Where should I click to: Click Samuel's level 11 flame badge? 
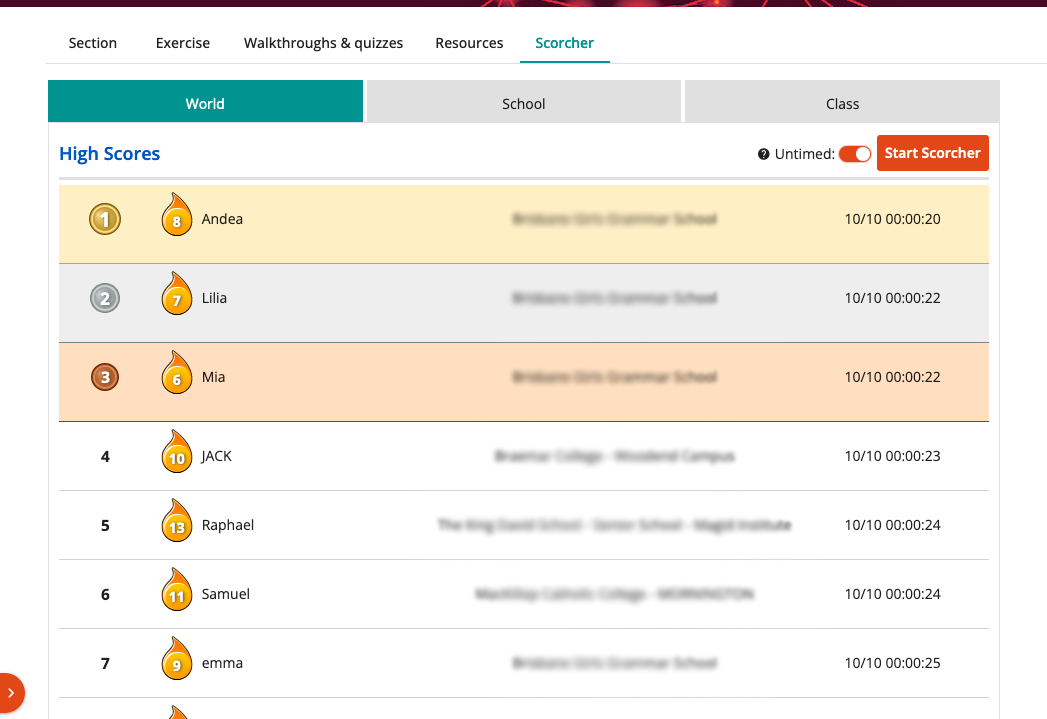point(176,589)
